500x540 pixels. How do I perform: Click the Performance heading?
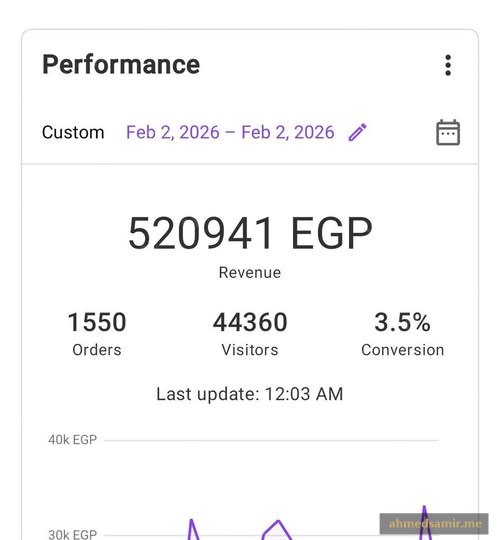121,65
